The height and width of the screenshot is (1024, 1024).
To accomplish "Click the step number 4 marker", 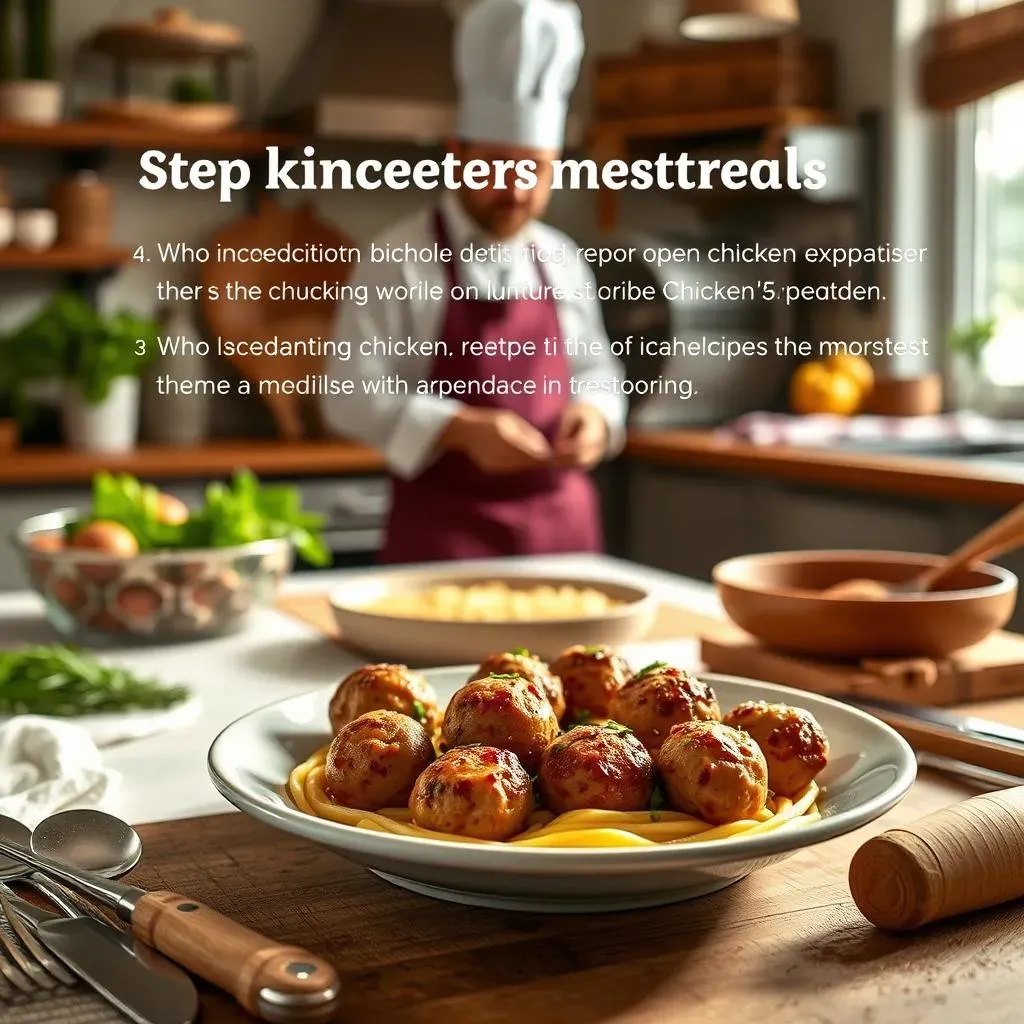I will 142,254.
